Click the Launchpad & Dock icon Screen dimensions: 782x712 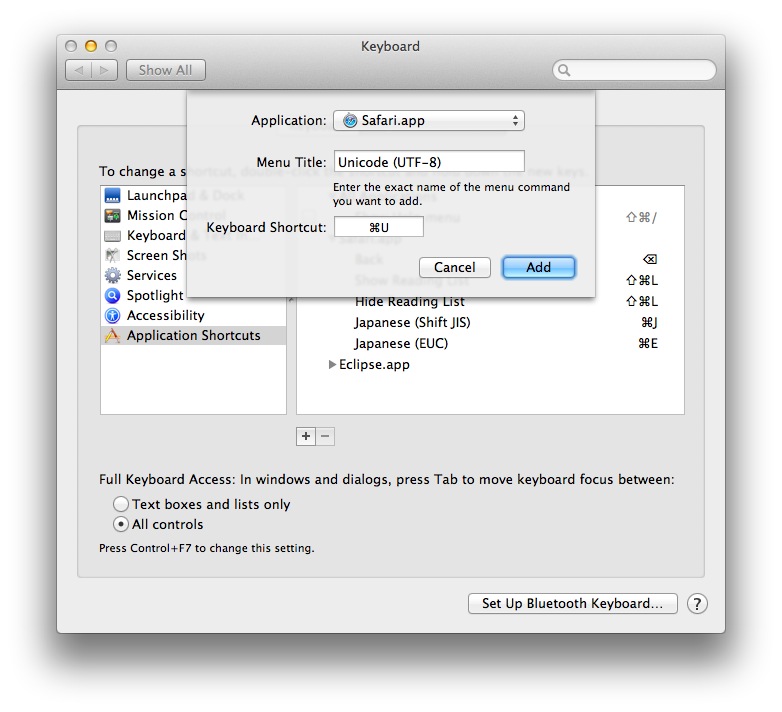click(112, 195)
